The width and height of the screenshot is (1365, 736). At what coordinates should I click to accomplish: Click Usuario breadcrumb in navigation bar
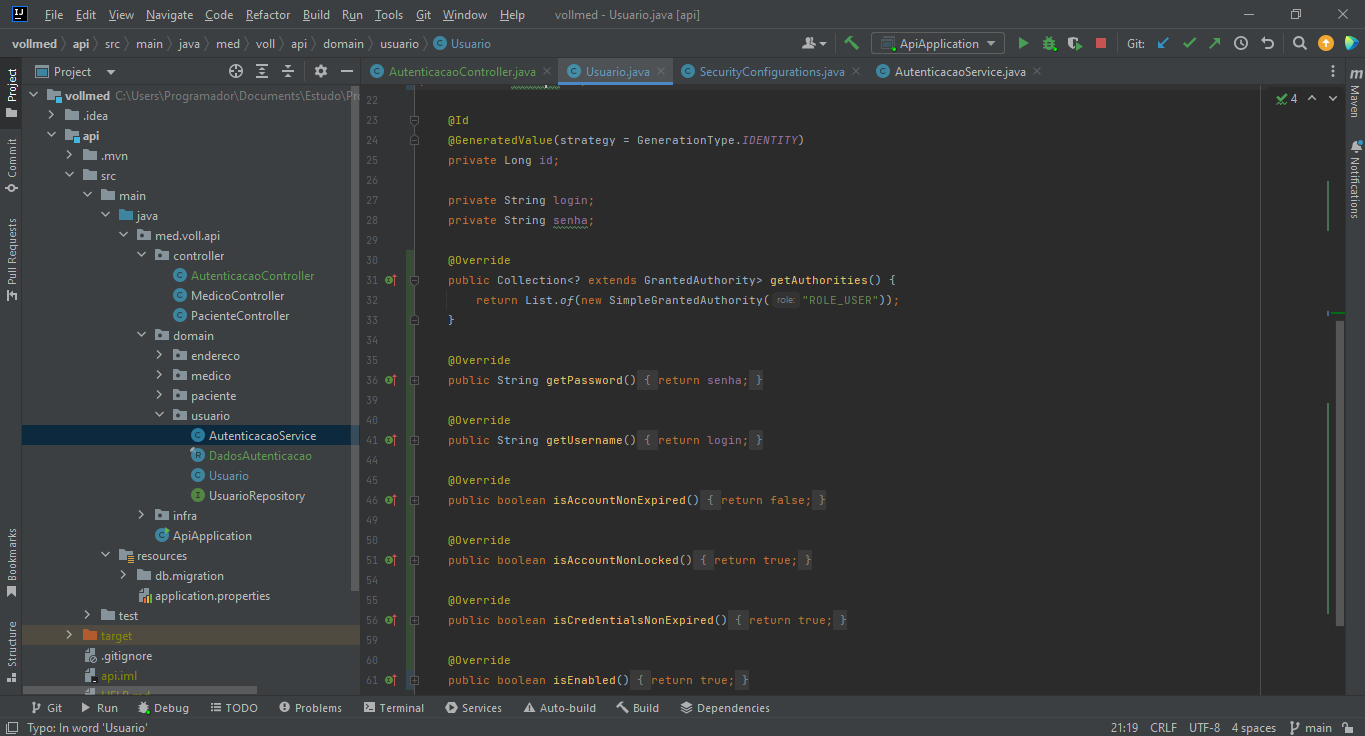coord(462,43)
